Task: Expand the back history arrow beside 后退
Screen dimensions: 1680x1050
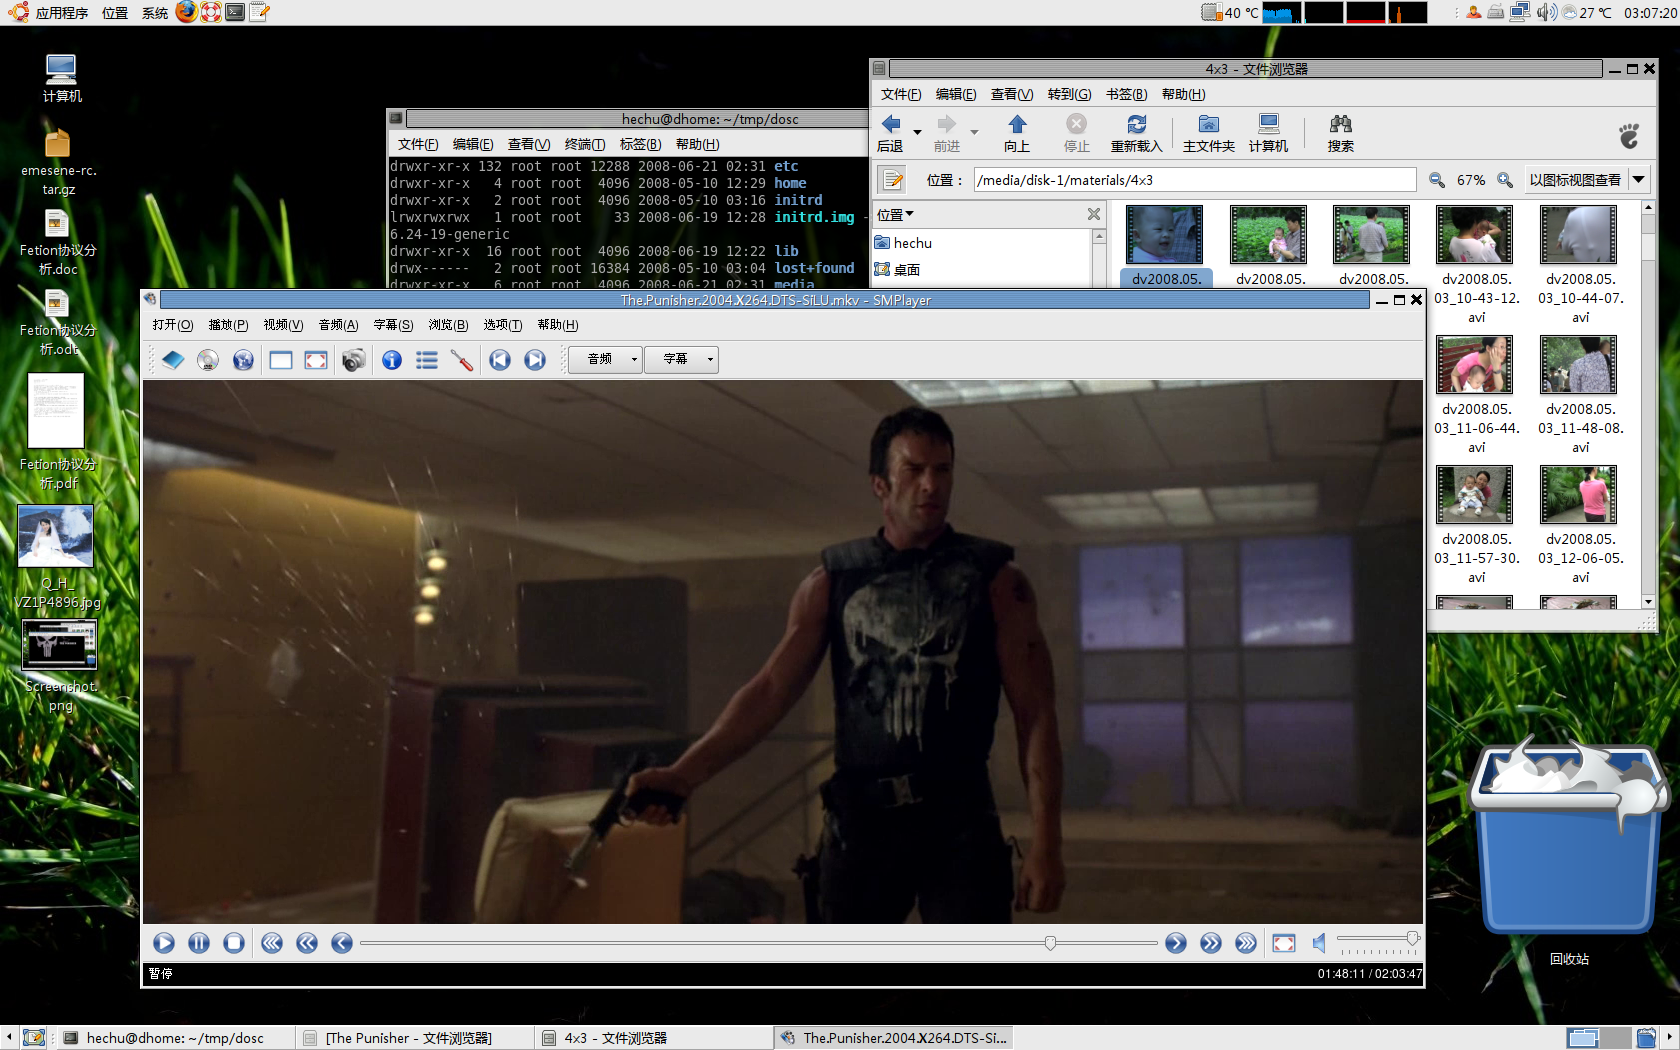Action: pos(917,132)
